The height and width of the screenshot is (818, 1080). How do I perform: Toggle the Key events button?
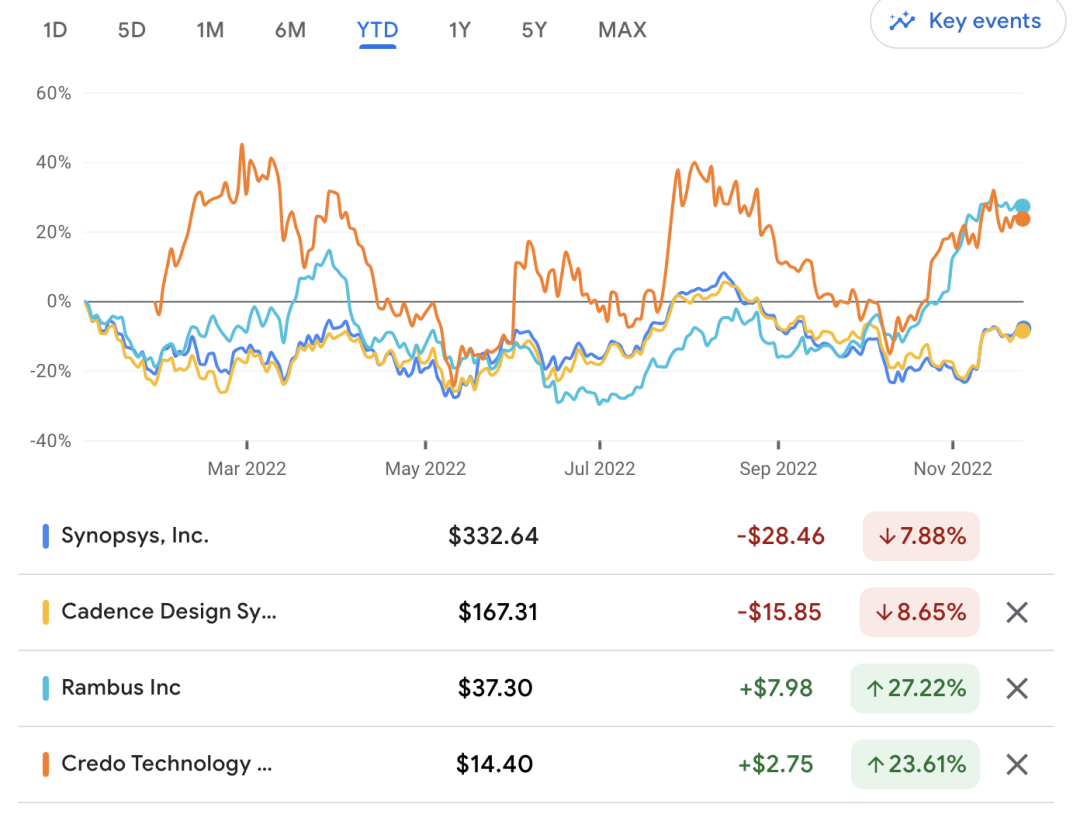tap(968, 22)
